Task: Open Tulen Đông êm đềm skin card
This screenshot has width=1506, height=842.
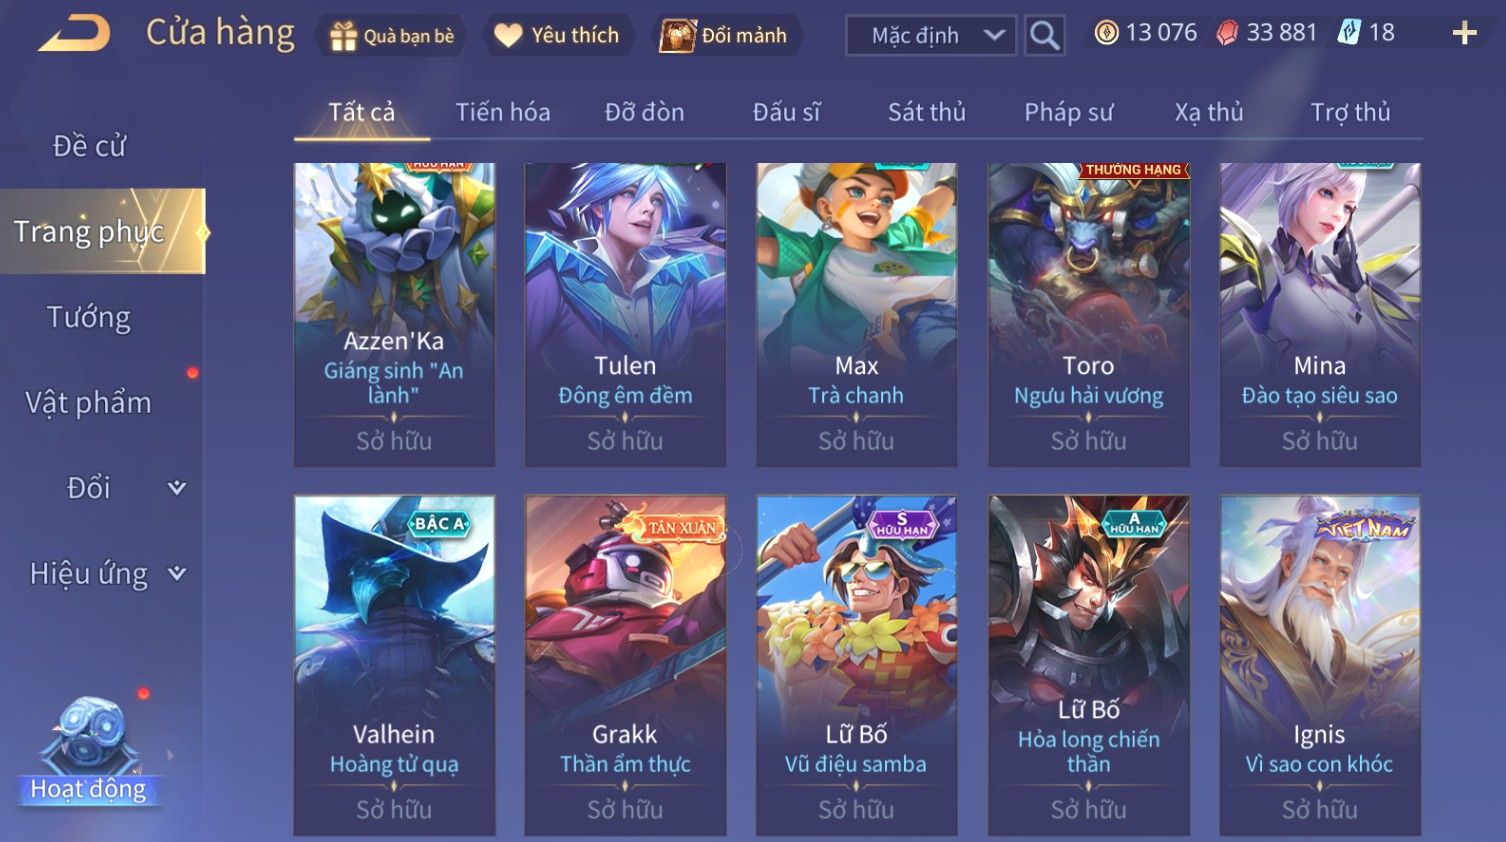Action: (625, 315)
